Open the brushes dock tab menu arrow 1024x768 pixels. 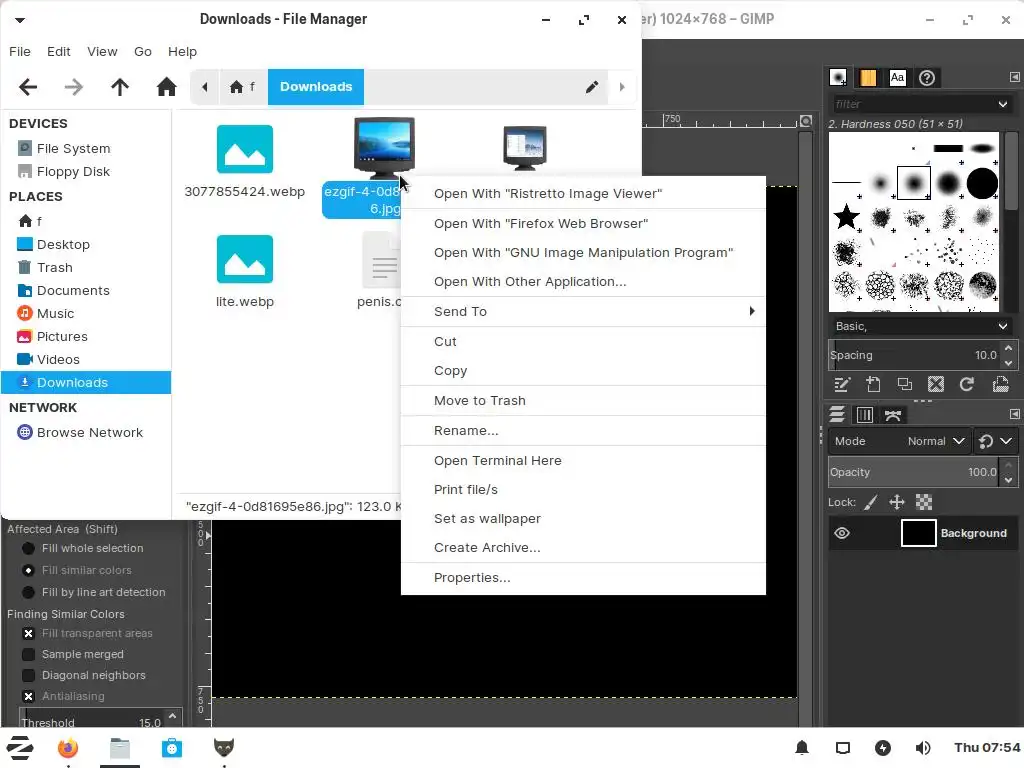point(1014,77)
